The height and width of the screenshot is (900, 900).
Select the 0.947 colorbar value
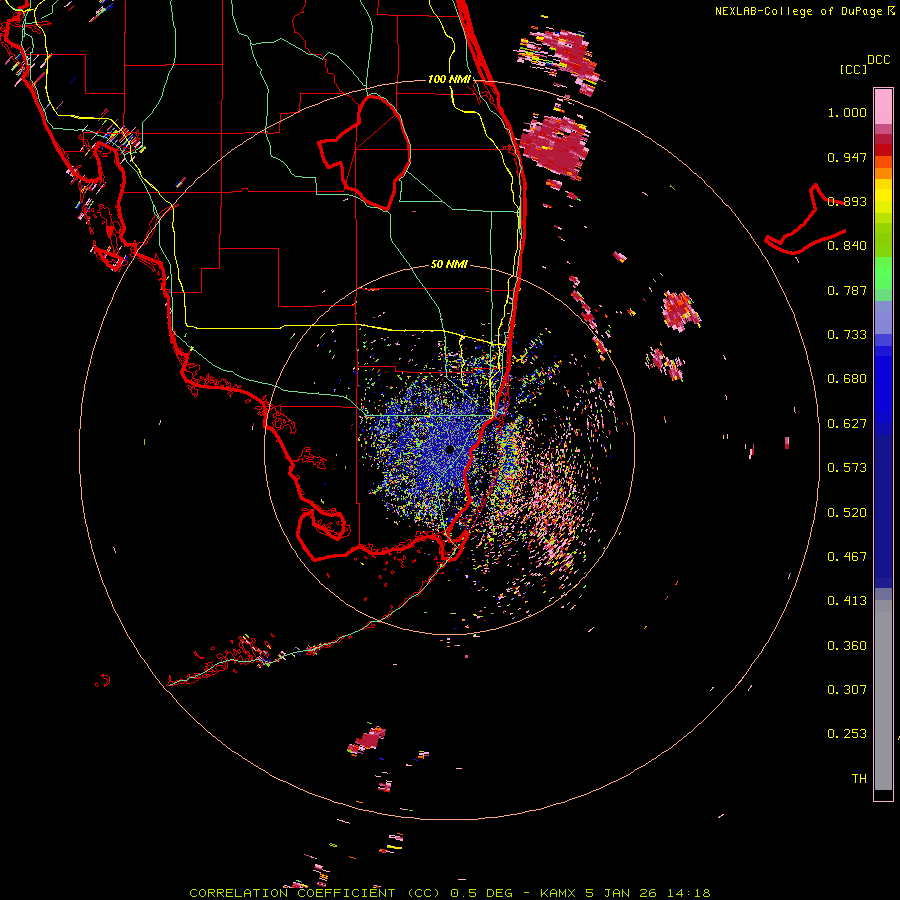click(847, 157)
